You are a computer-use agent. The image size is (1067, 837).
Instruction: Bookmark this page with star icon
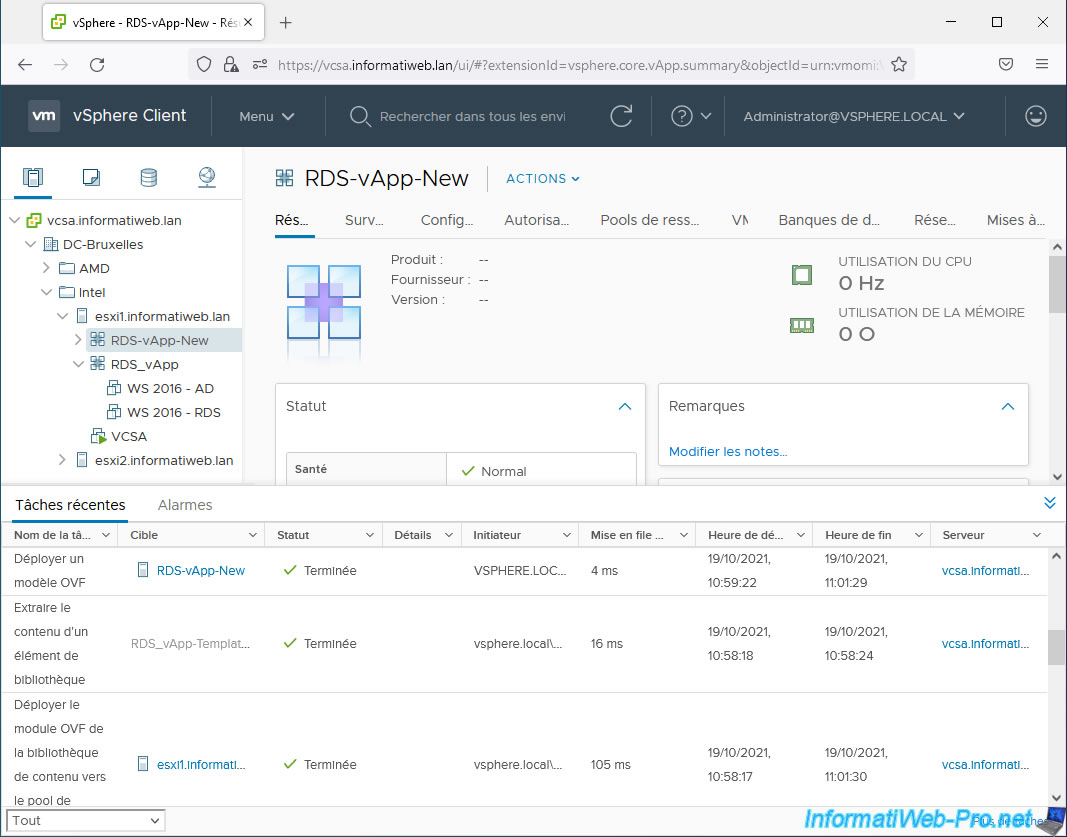(898, 64)
